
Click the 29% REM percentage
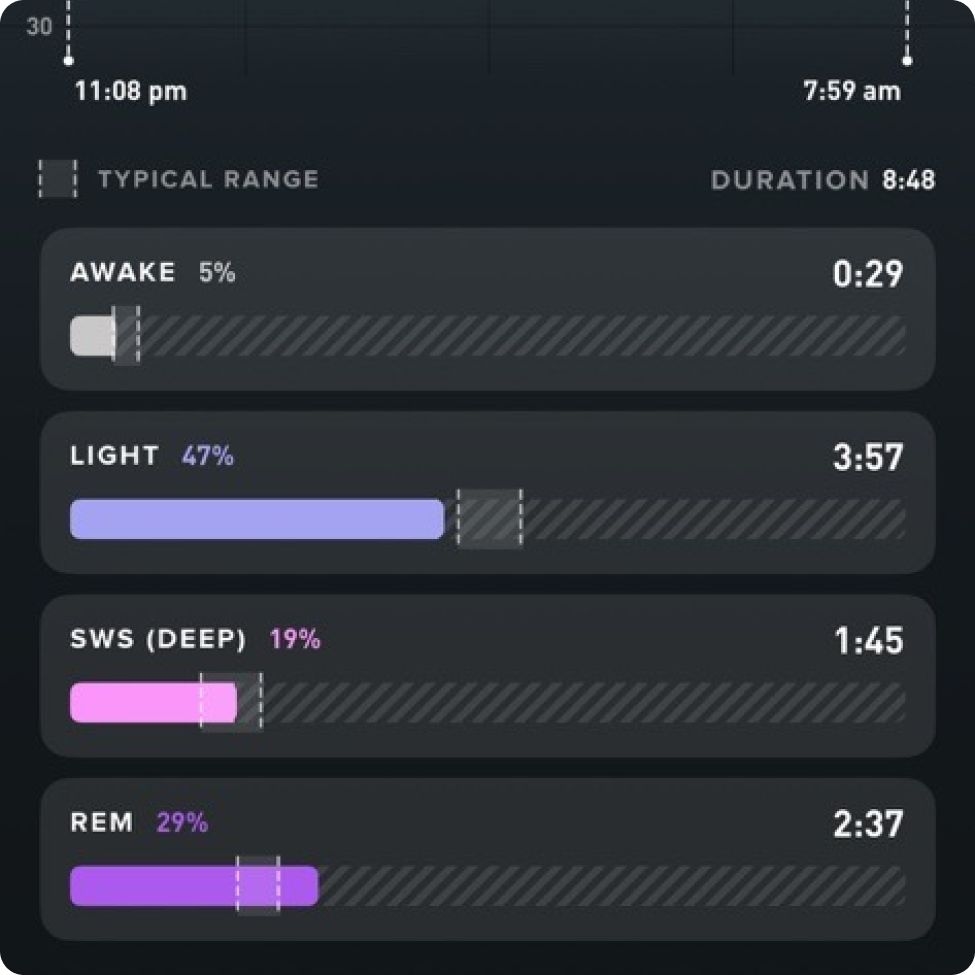[182, 822]
